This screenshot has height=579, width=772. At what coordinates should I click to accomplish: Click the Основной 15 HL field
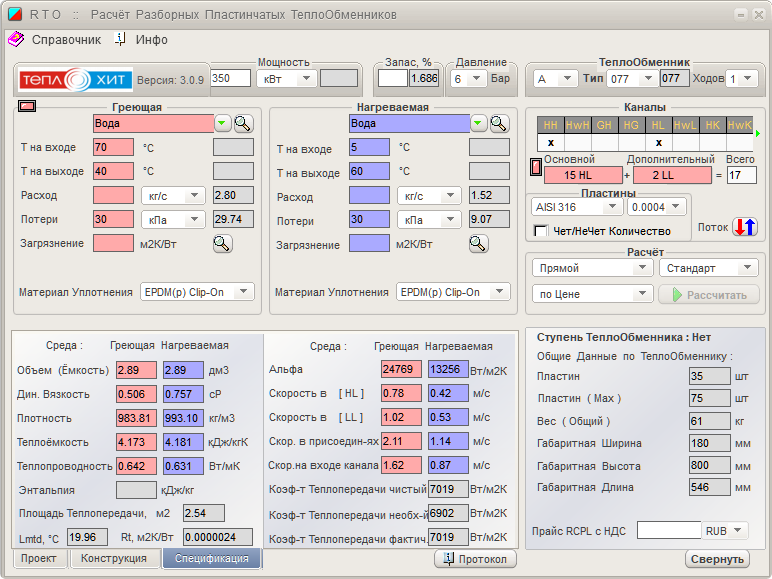pyautogui.click(x=583, y=175)
